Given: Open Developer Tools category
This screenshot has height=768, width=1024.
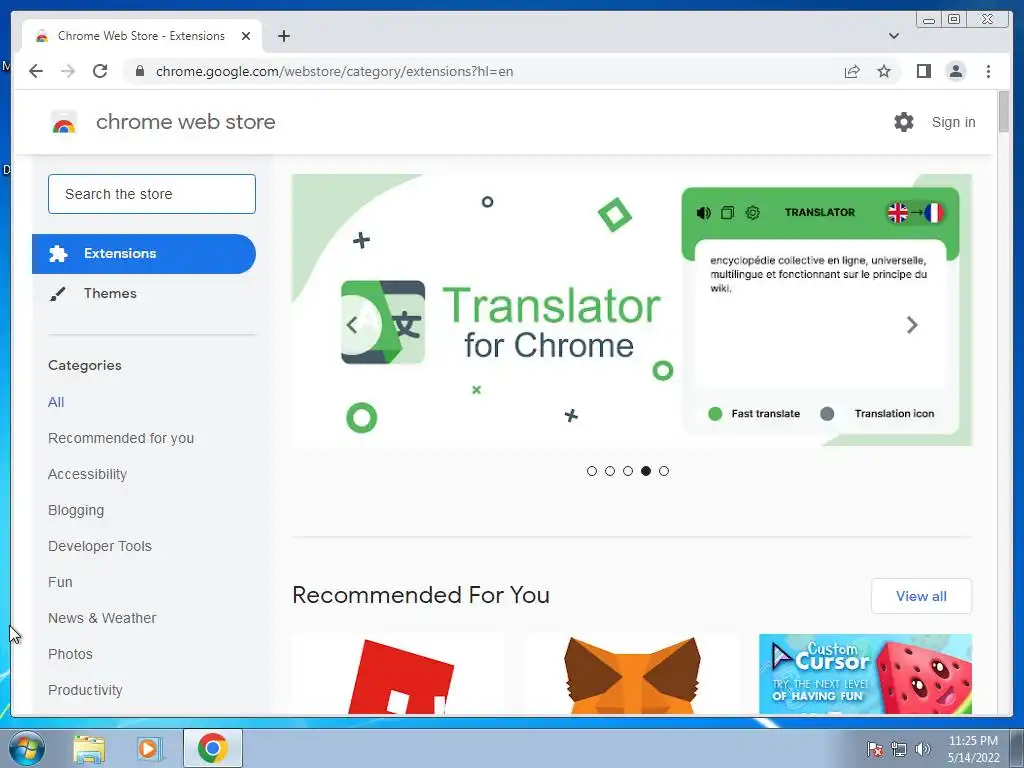Looking at the screenshot, I should point(99,546).
